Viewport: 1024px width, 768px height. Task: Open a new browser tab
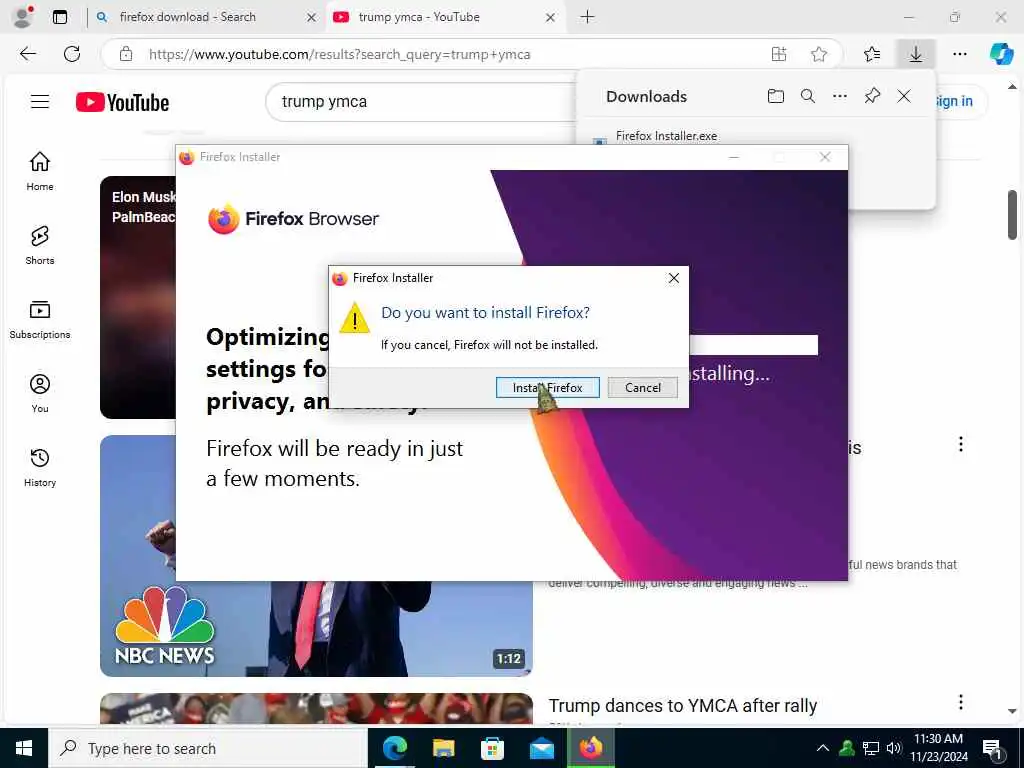[x=587, y=17]
